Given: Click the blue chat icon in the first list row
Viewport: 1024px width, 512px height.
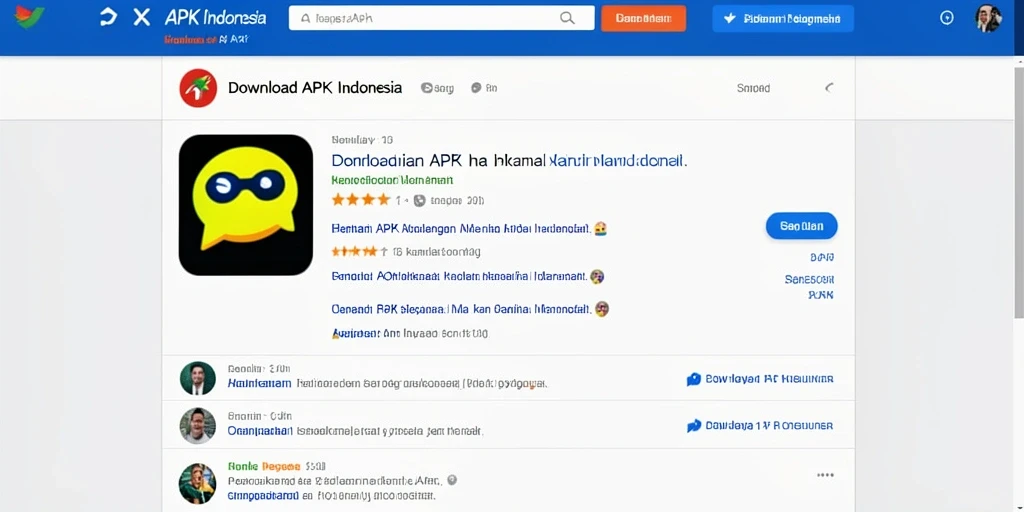Looking at the screenshot, I should pos(694,379).
